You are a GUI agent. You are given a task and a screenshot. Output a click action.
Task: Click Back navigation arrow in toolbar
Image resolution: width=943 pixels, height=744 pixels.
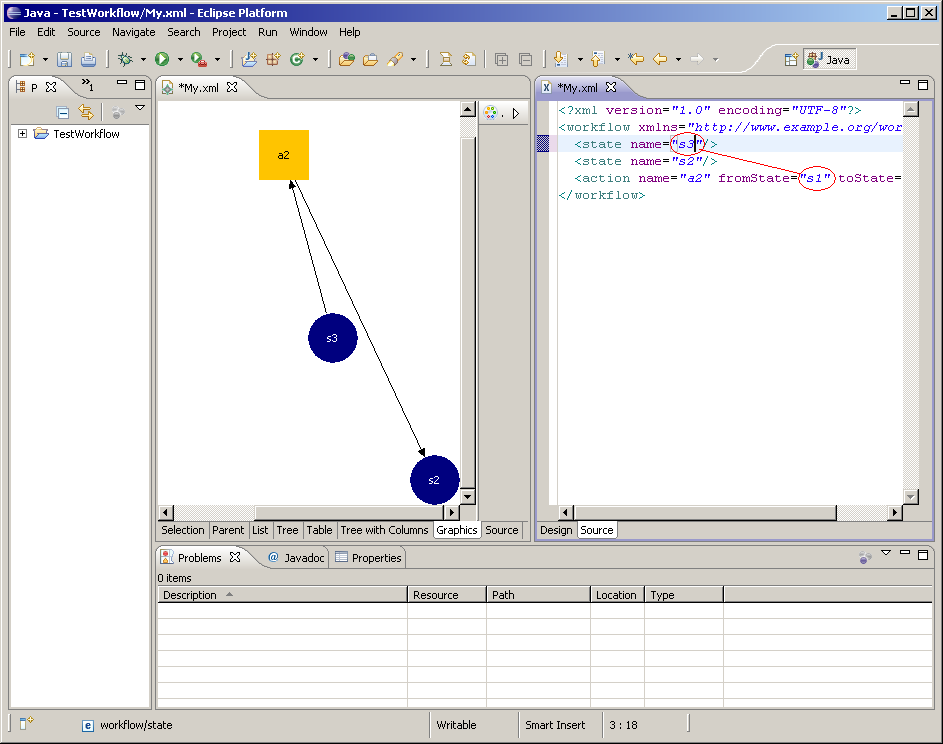[660, 60]
